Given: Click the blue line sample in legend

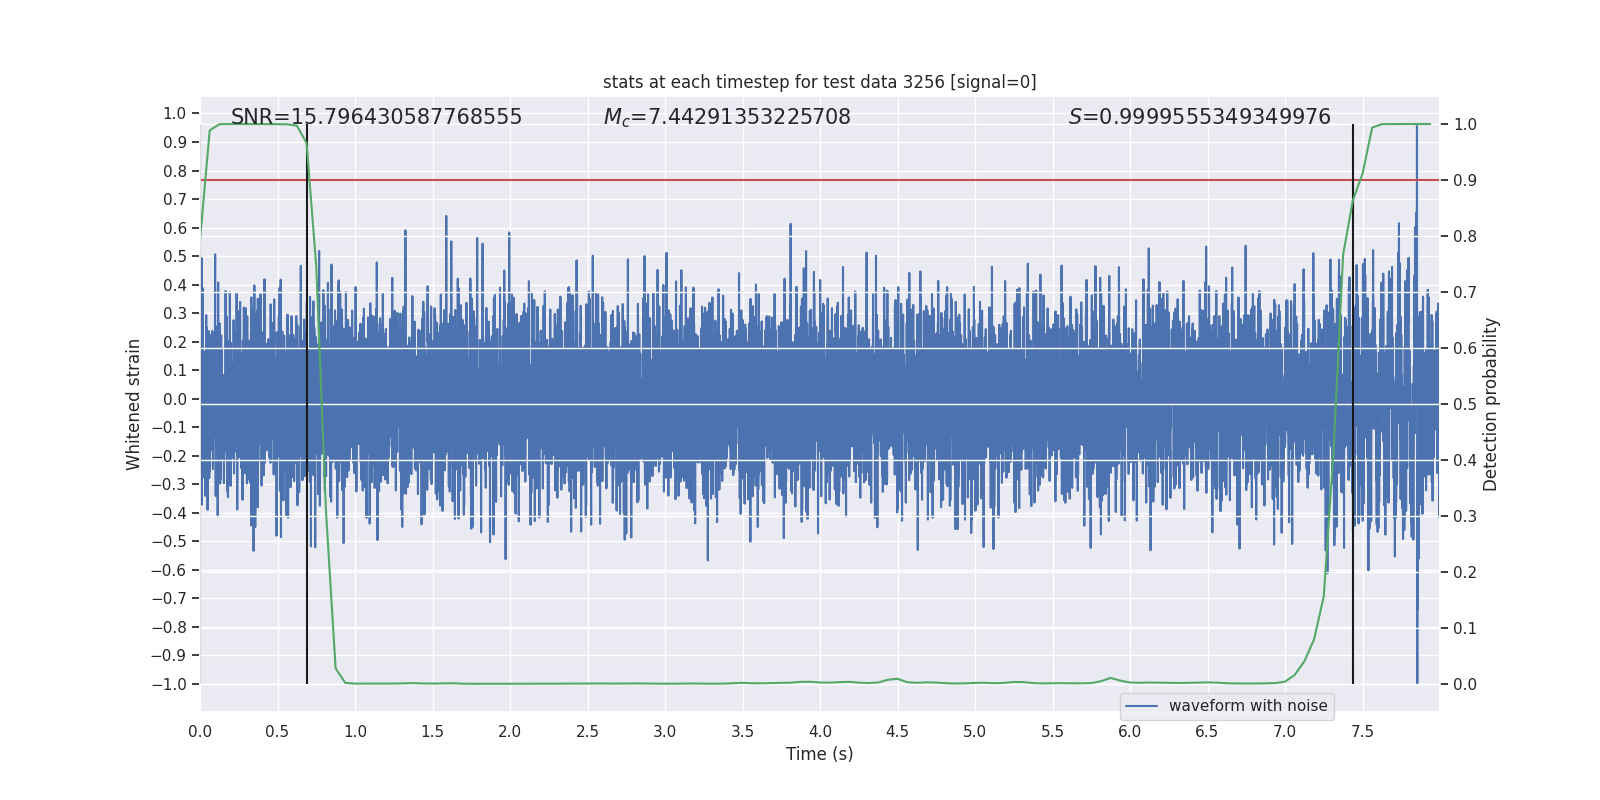Looking at the screenshot, I should click(1141, 706).
